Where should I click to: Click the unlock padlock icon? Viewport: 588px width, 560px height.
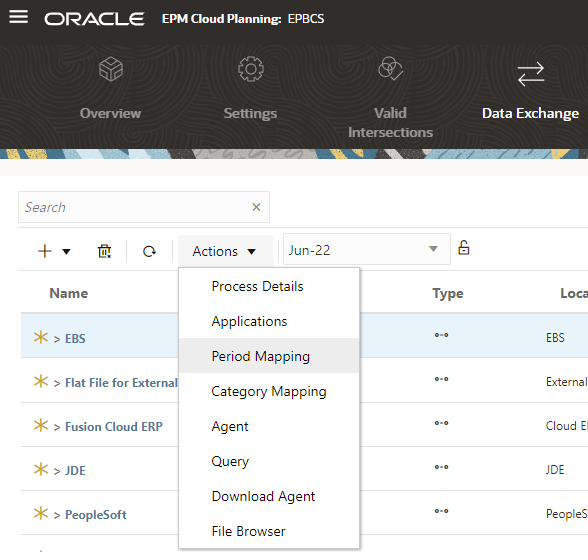pyautogui.click(x=464, y=248)
